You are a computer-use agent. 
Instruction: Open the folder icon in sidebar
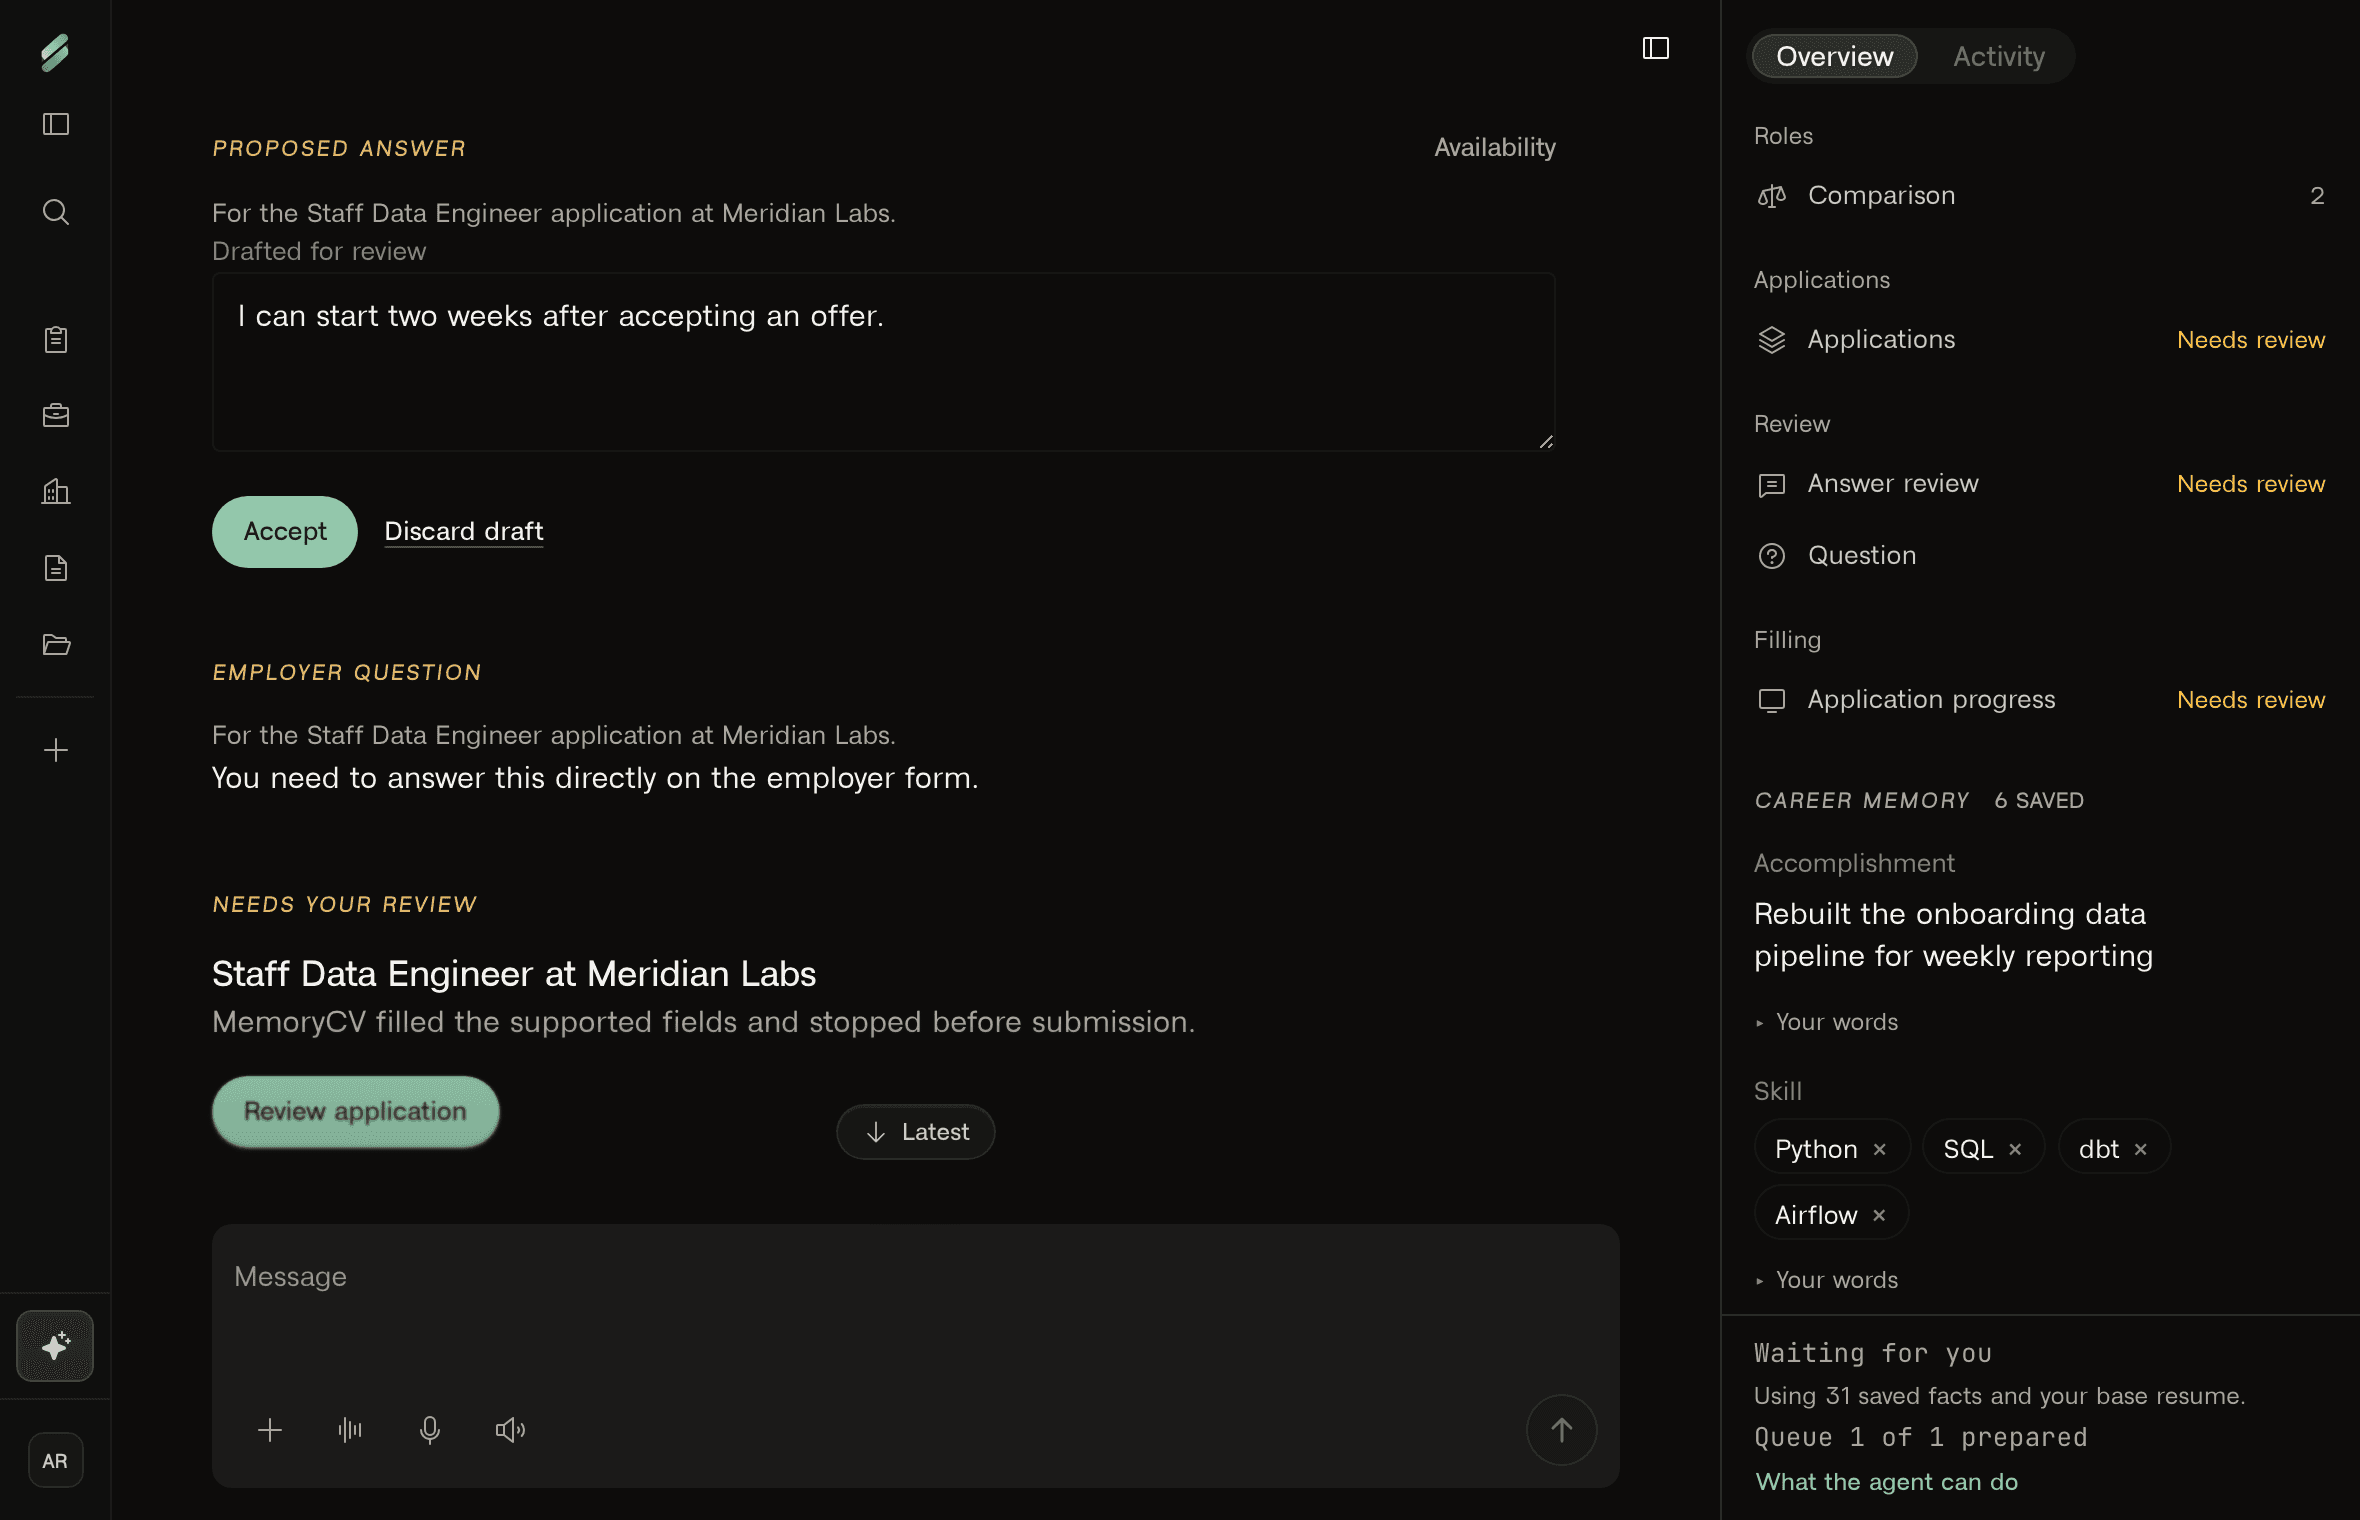click(56, 644)
